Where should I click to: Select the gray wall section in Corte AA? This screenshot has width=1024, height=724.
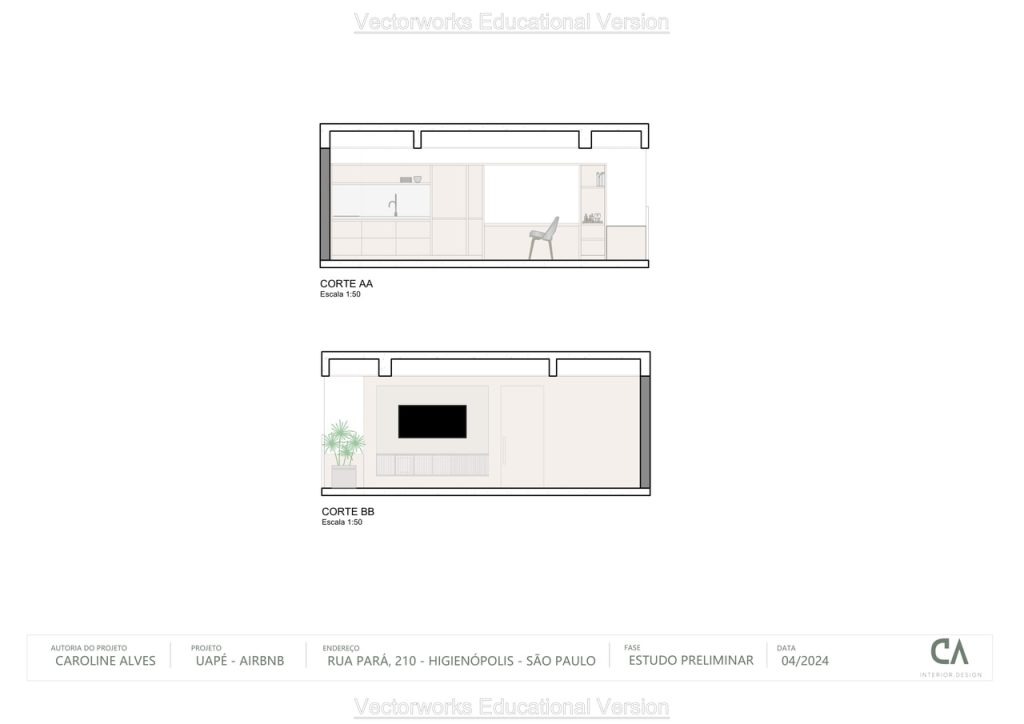click(x=325, y=204)
